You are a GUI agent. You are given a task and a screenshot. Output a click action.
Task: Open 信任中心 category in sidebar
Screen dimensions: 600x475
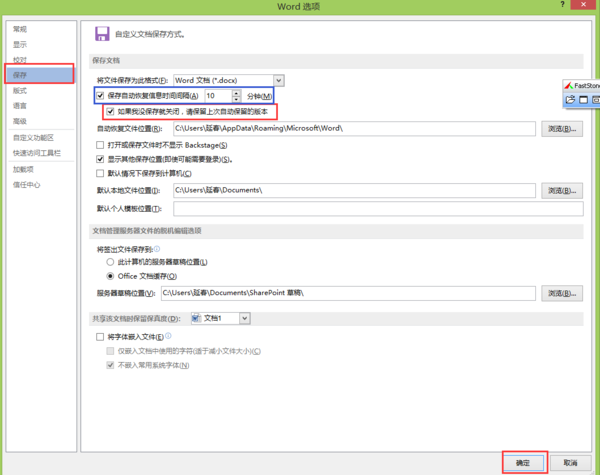(26, 185)
